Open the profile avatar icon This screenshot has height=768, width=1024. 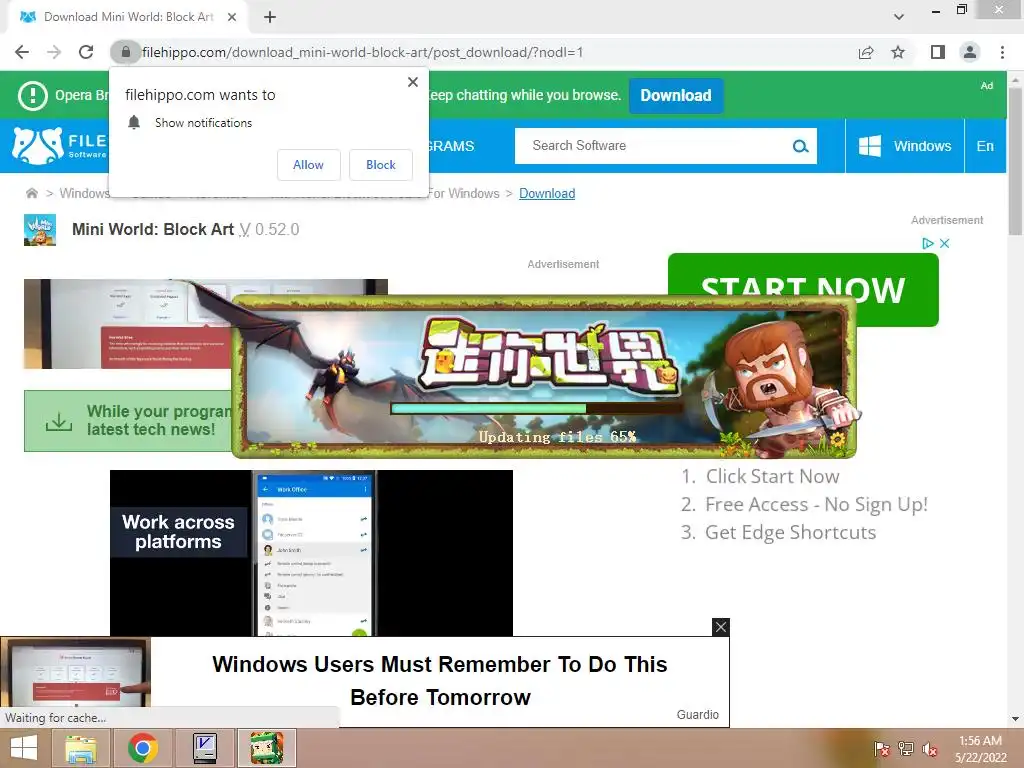click(x=970, y=52)
